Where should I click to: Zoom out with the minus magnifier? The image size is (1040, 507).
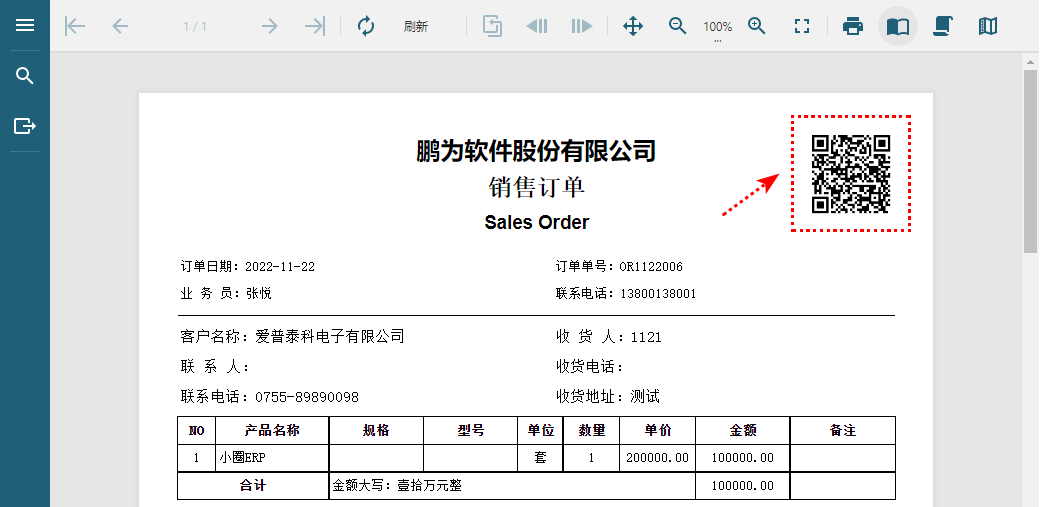[x=678, y=26]
